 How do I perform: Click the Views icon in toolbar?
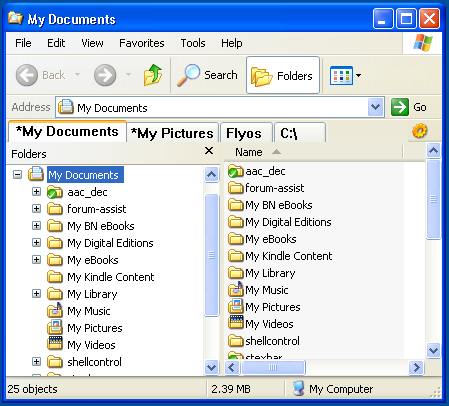341,76
